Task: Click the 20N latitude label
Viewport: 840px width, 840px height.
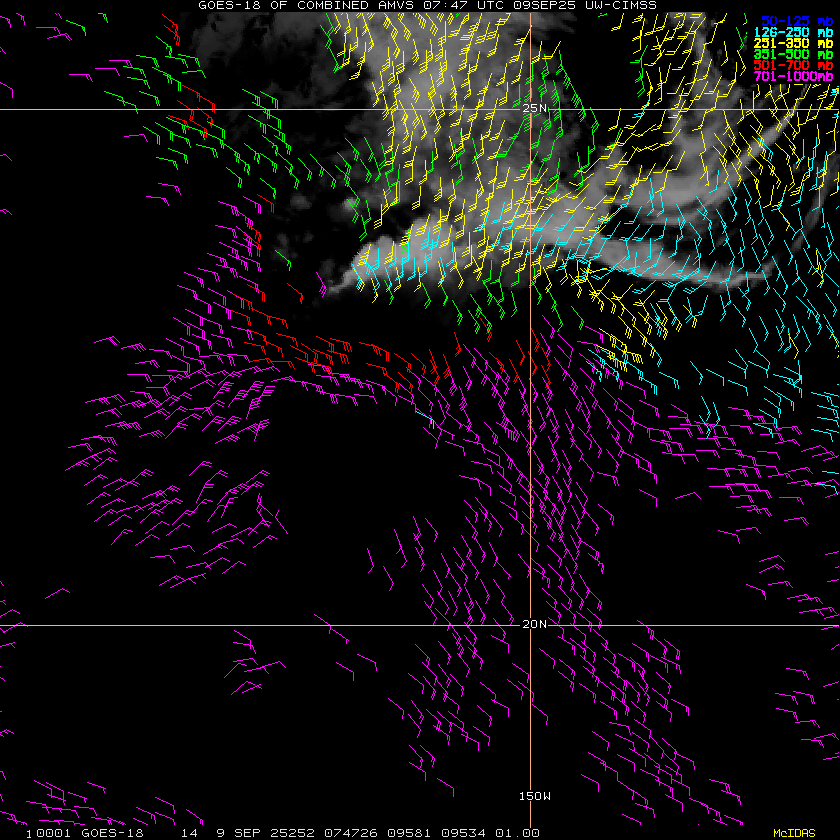Action: coord(535,625)
